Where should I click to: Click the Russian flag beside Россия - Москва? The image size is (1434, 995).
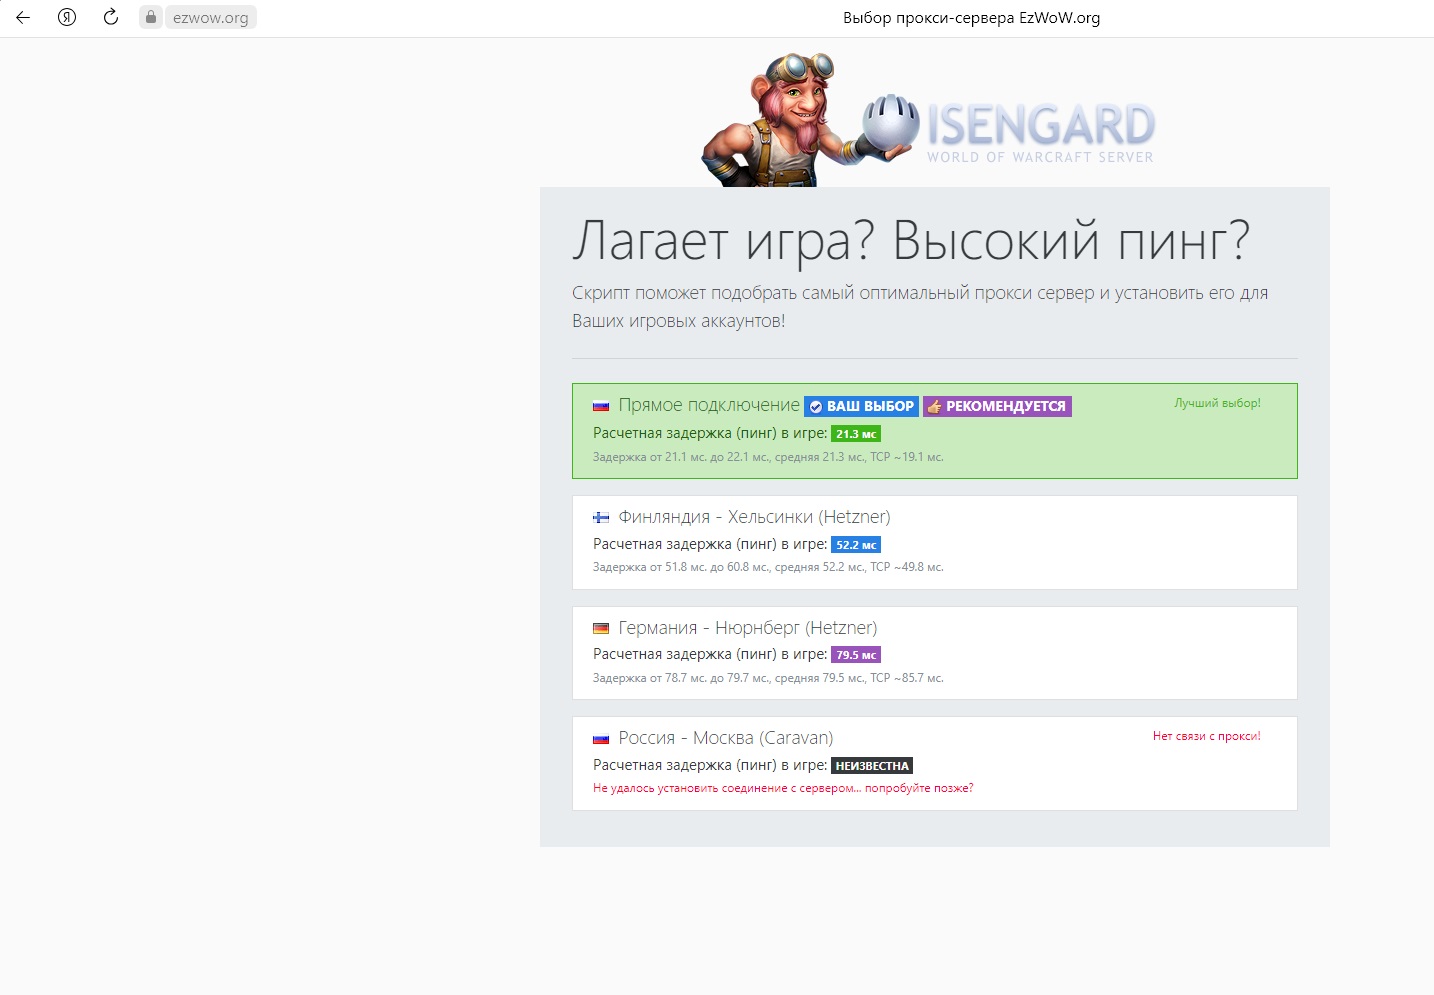click(x=601, y=739)
